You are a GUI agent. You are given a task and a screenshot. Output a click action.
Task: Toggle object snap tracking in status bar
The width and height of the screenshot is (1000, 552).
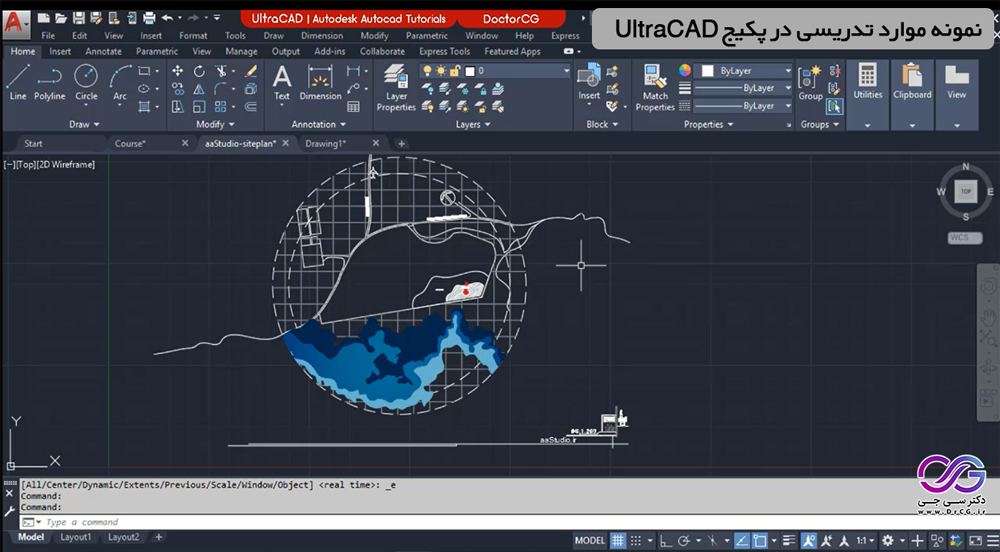[x=742, y=541]
